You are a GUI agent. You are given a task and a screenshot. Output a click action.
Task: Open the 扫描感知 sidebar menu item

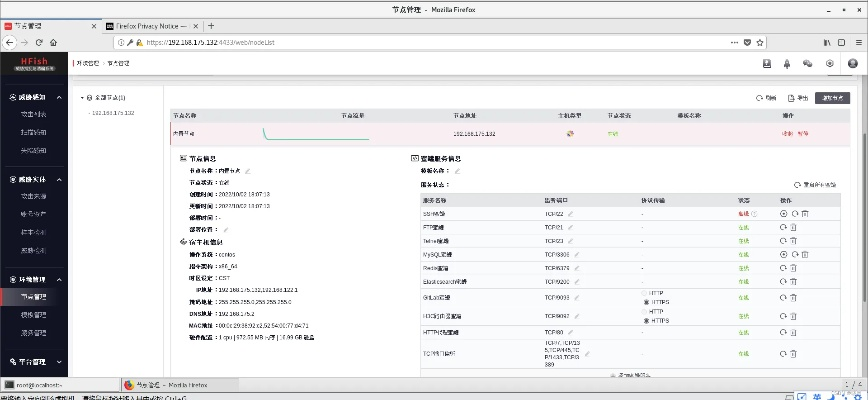click(34, 132)
